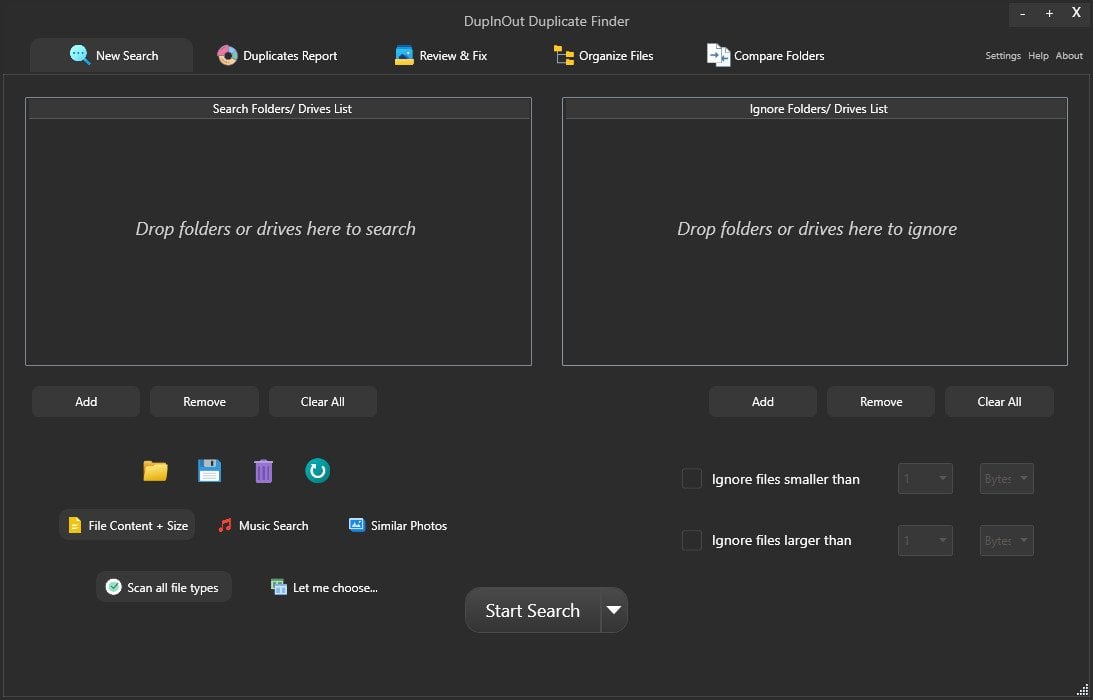
Task: Open Let me choose file types
Action: pyautogui.click(x=324, y=588)
